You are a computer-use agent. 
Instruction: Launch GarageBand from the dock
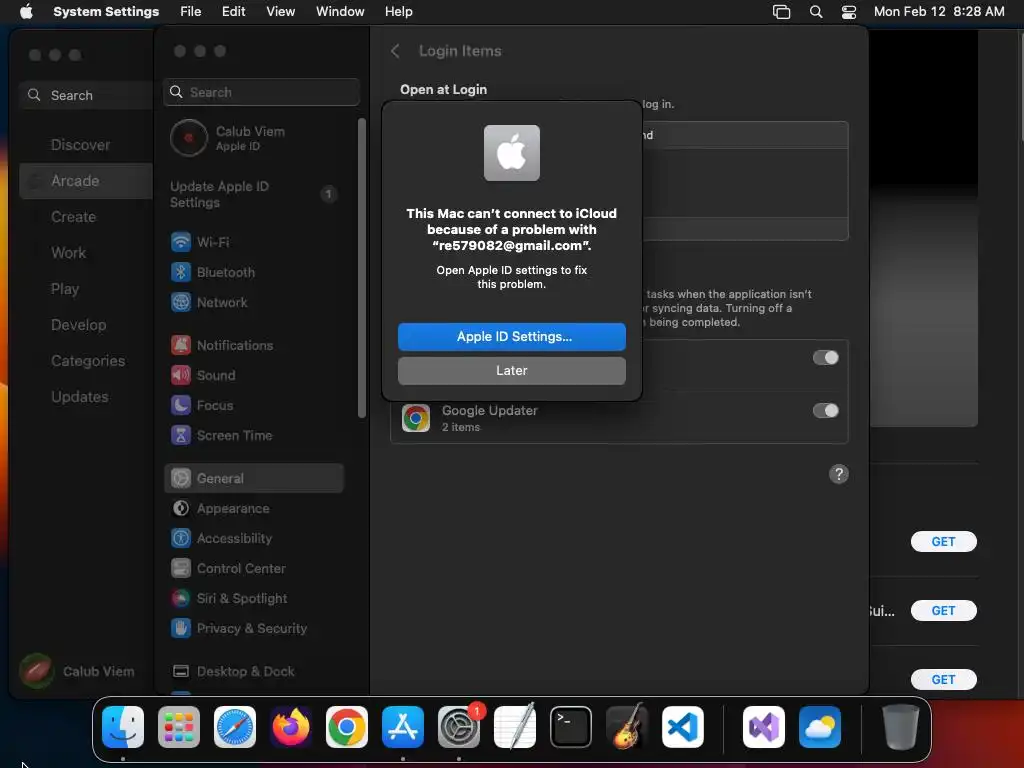click(627, 727)
